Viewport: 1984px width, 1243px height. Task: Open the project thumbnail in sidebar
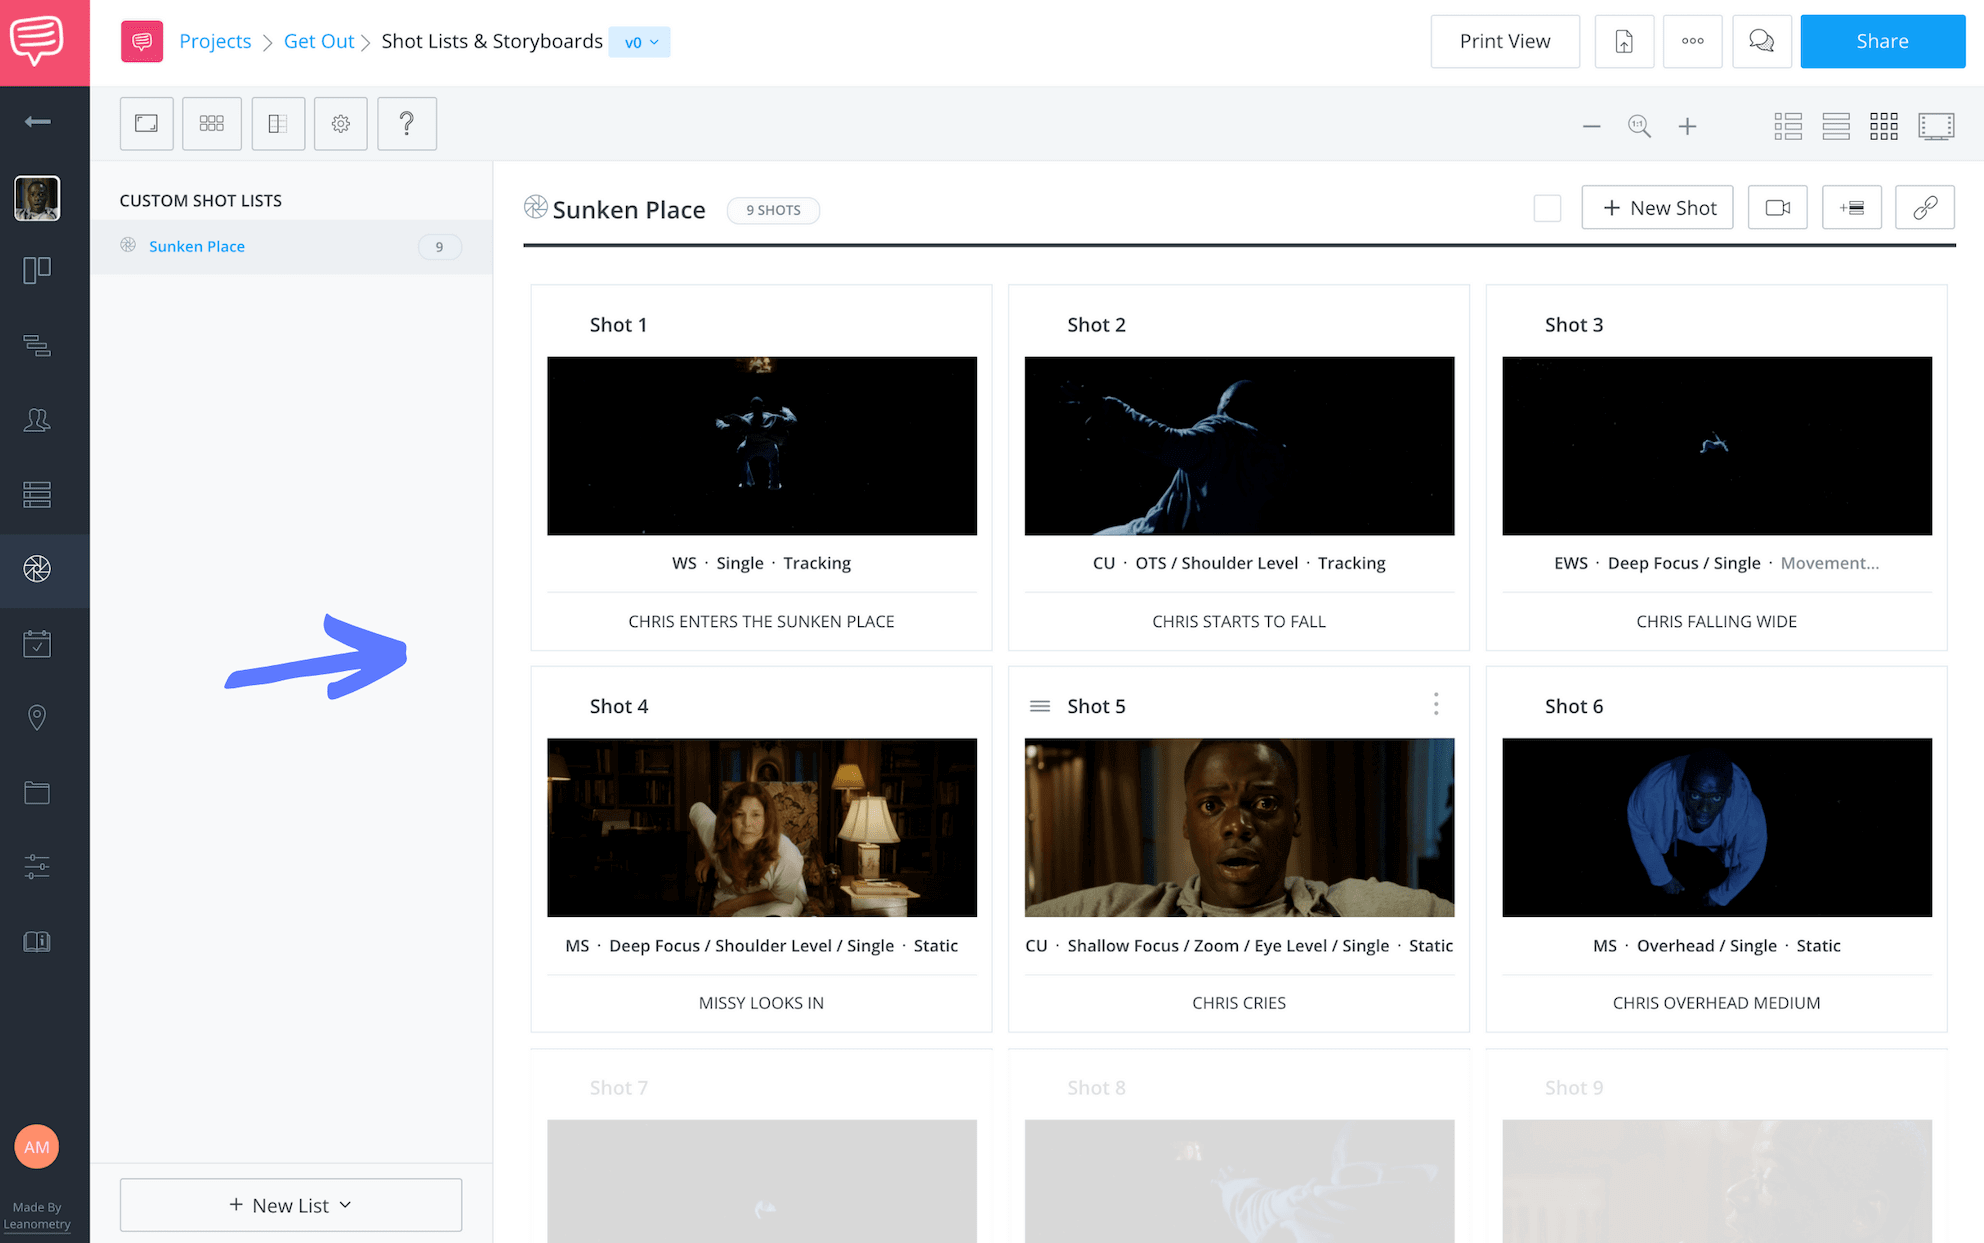click(37, 198)
